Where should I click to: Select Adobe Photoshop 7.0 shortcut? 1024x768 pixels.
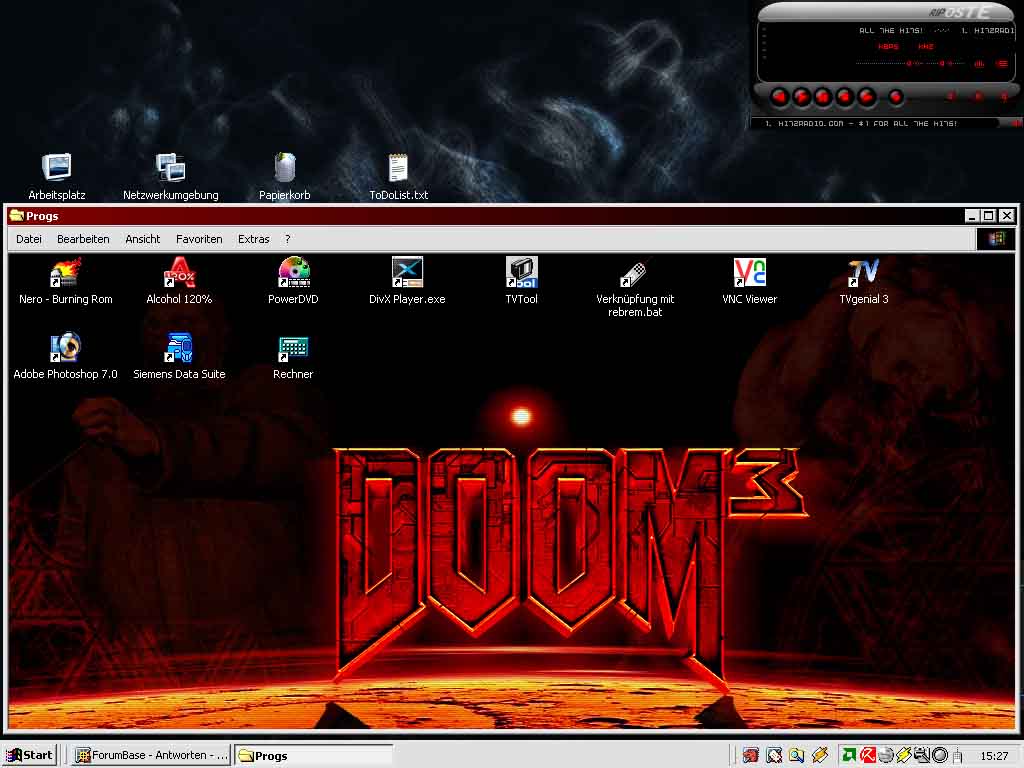pos(65,357)
